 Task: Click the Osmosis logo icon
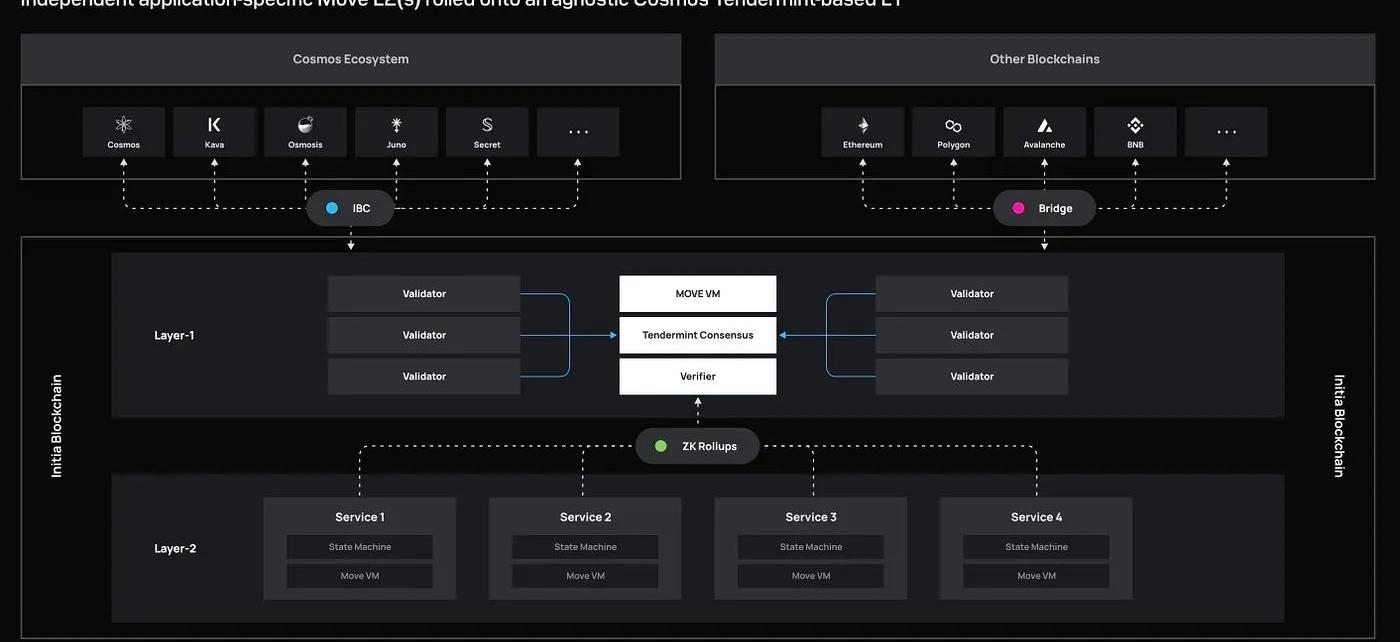click(305, 125)
